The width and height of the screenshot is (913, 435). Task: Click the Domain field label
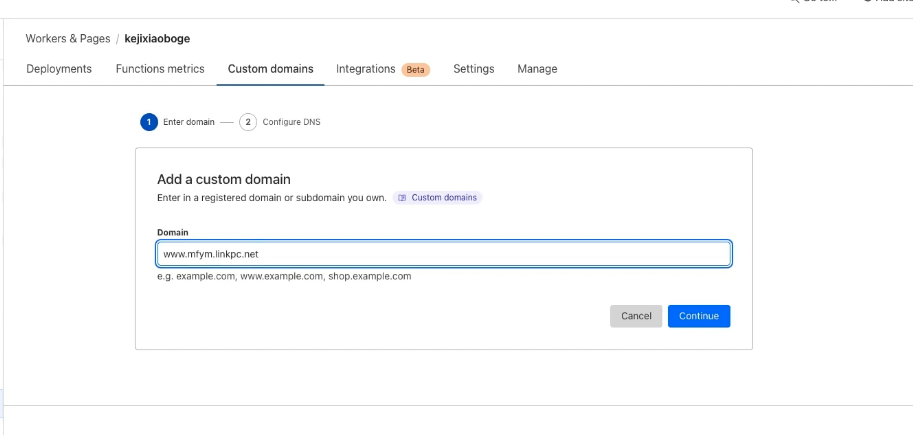coord(173,232)
